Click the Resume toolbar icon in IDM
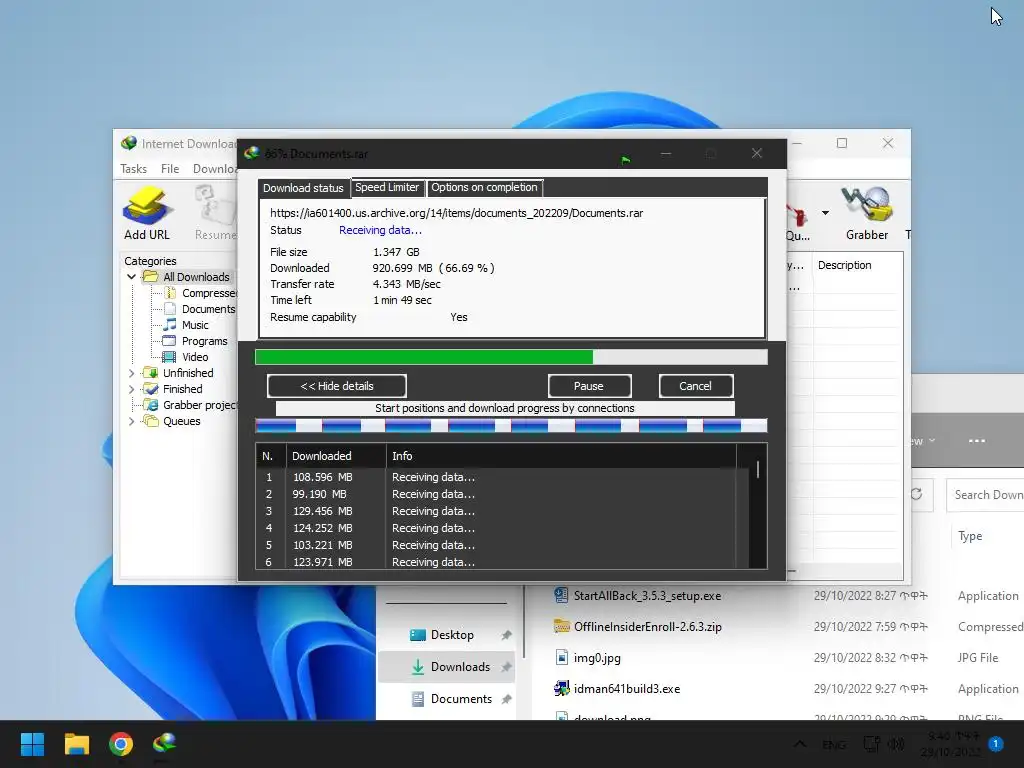Screen dimensions: 1024x768 [215, 212]
